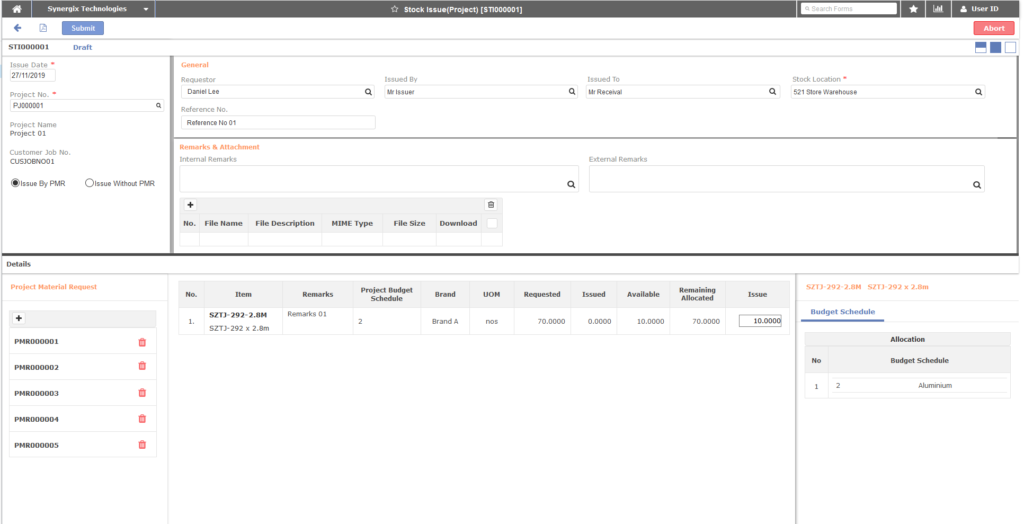The height and width of the screenshot is (524, 1024).
Task: Delete PMR000005 entry
Action: 142,445
